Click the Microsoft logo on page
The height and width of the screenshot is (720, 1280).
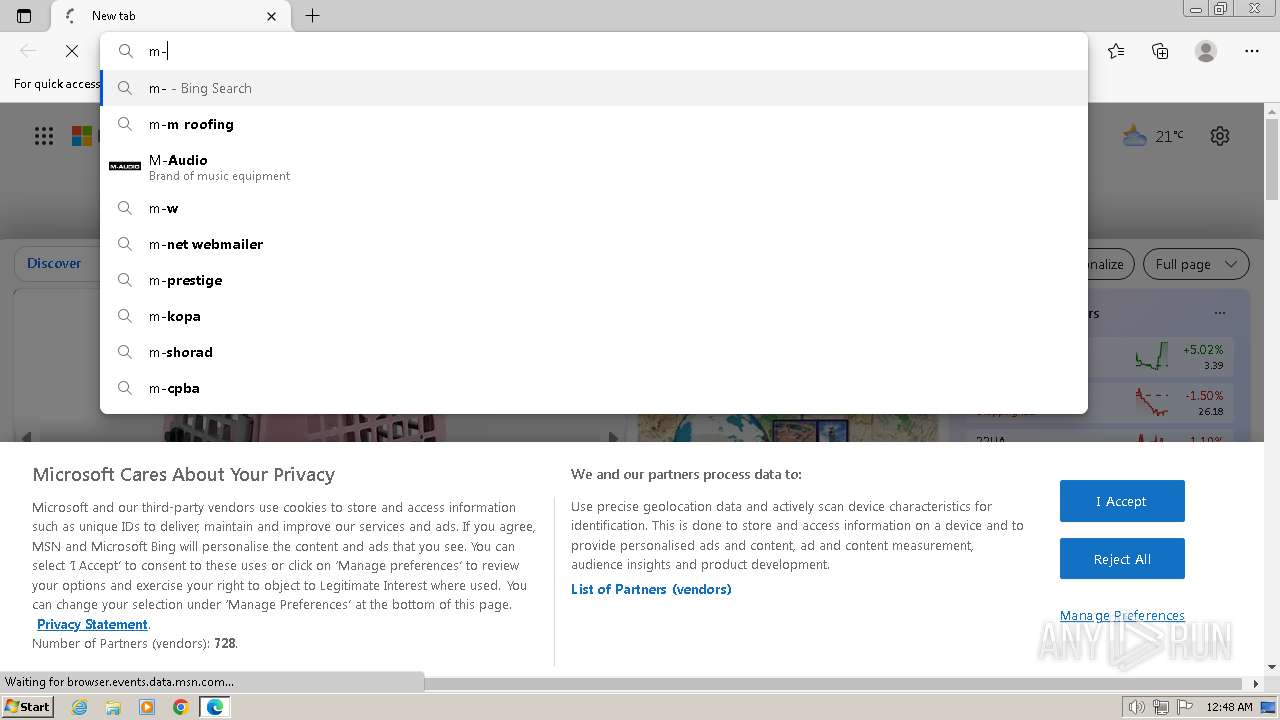(x=83, y=136)
